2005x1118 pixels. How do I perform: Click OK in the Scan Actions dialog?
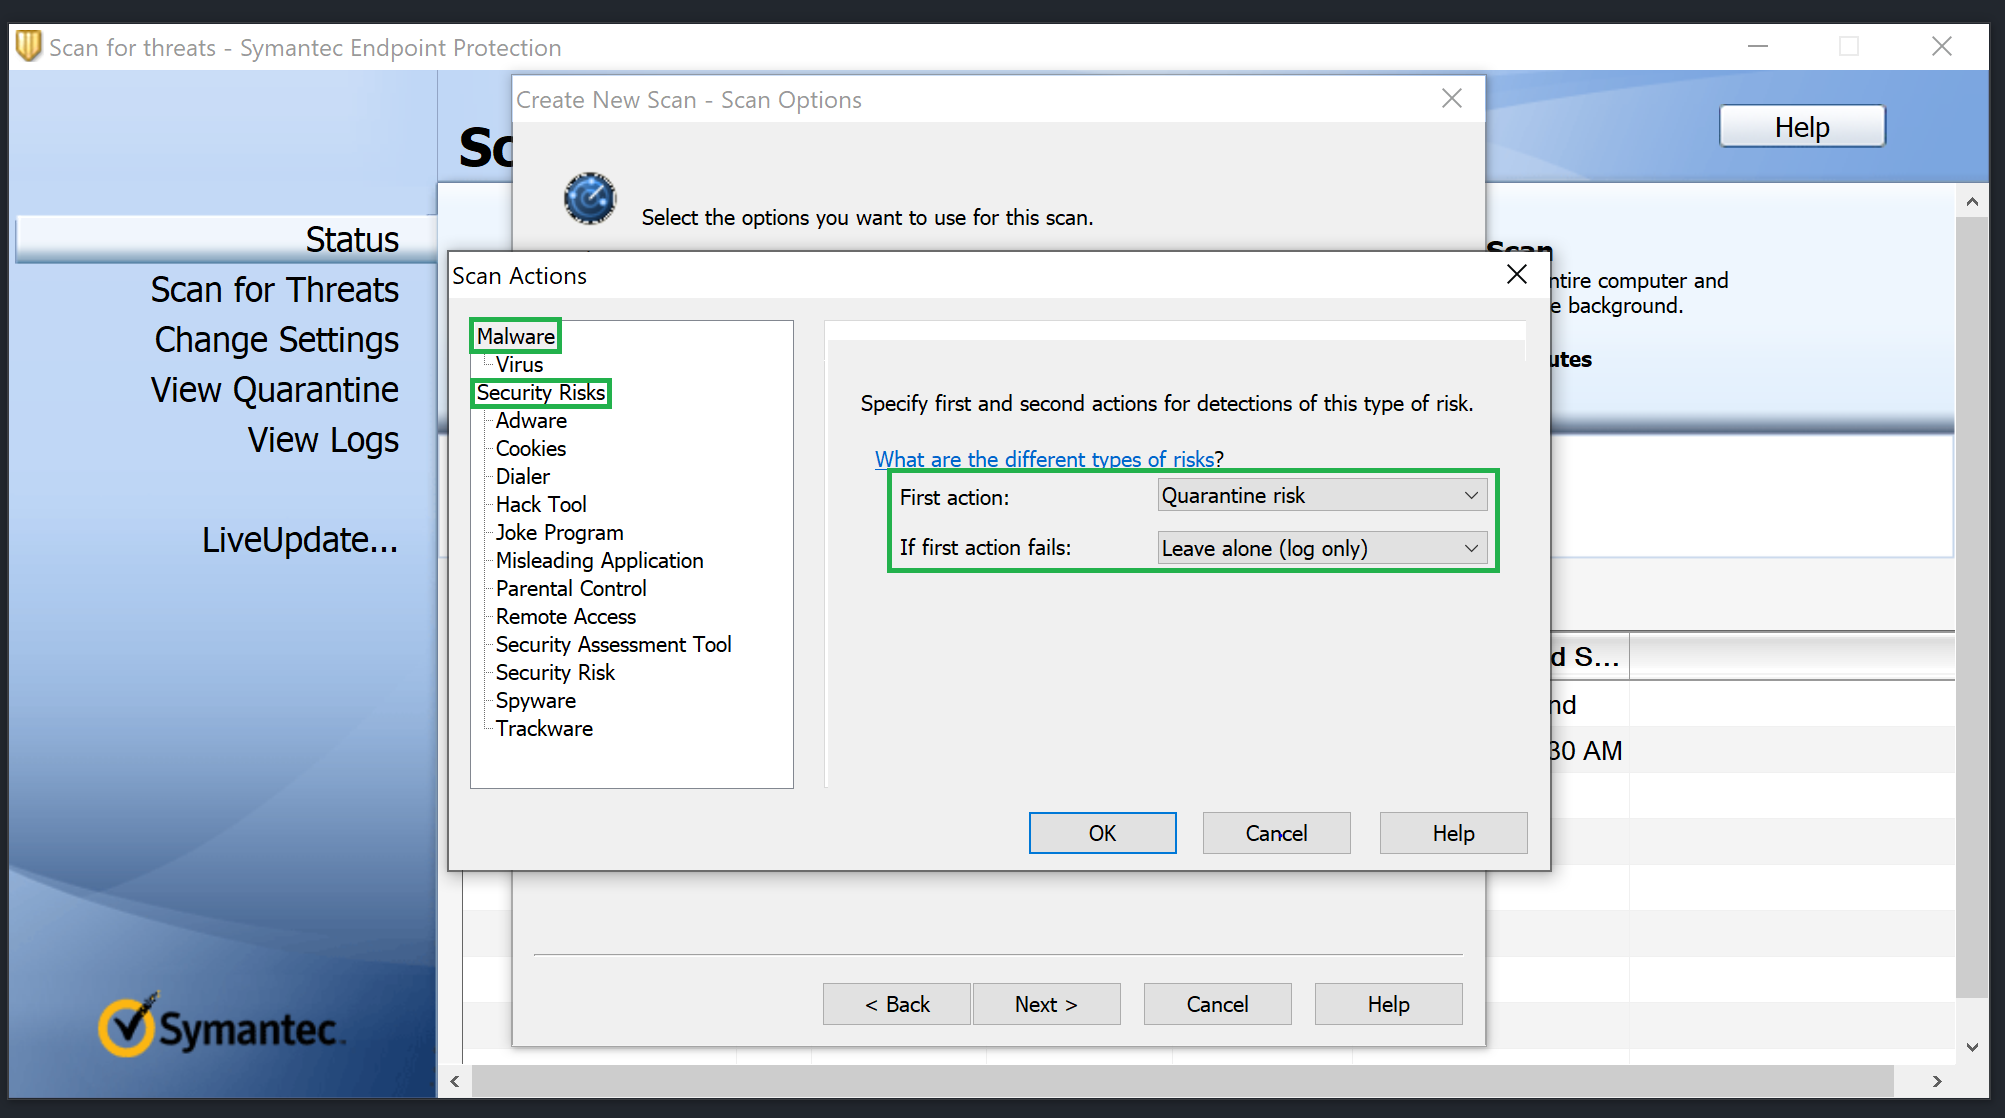point(1102,832)
